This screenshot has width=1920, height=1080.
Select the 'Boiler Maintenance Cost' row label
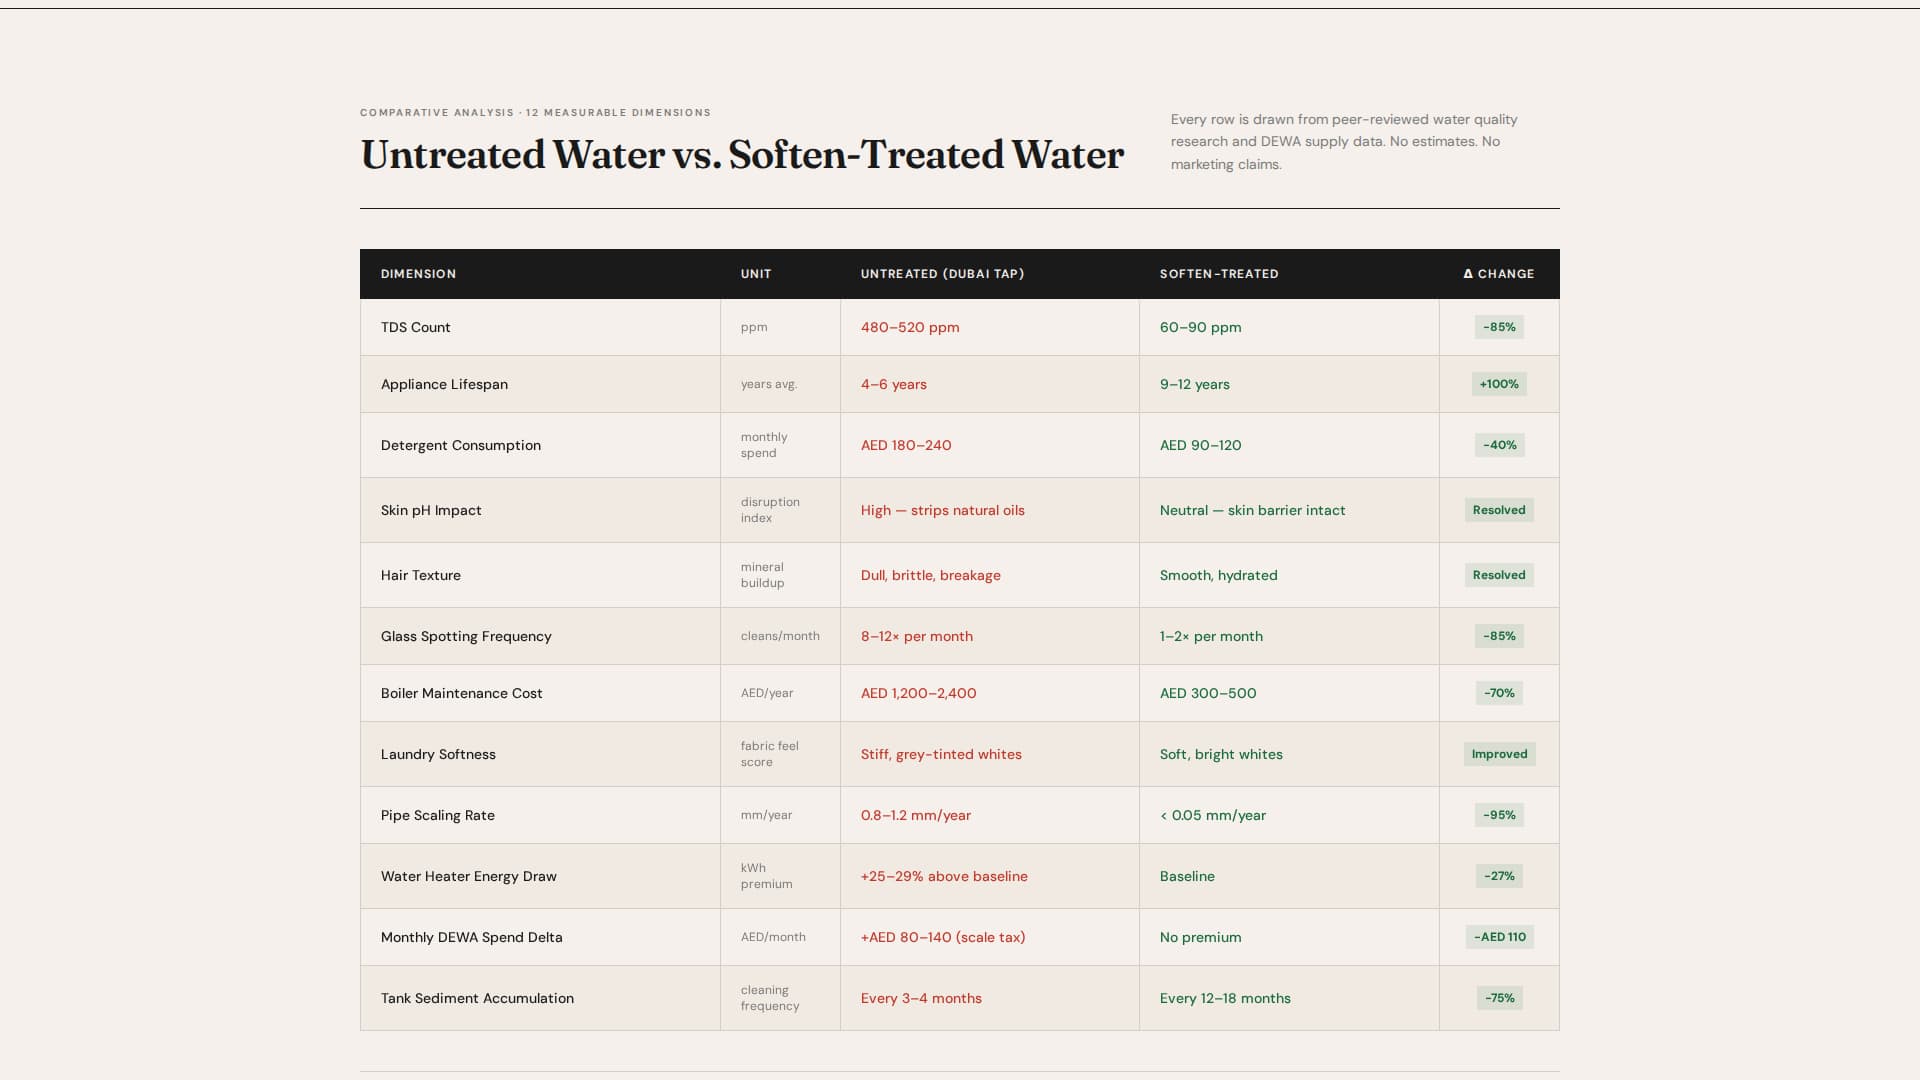461,693
